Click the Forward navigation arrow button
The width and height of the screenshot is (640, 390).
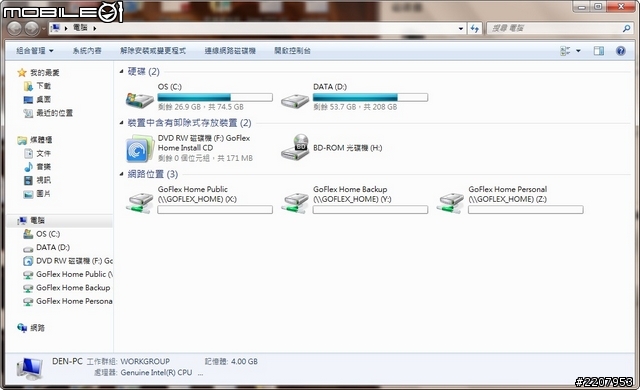point(31,29)
